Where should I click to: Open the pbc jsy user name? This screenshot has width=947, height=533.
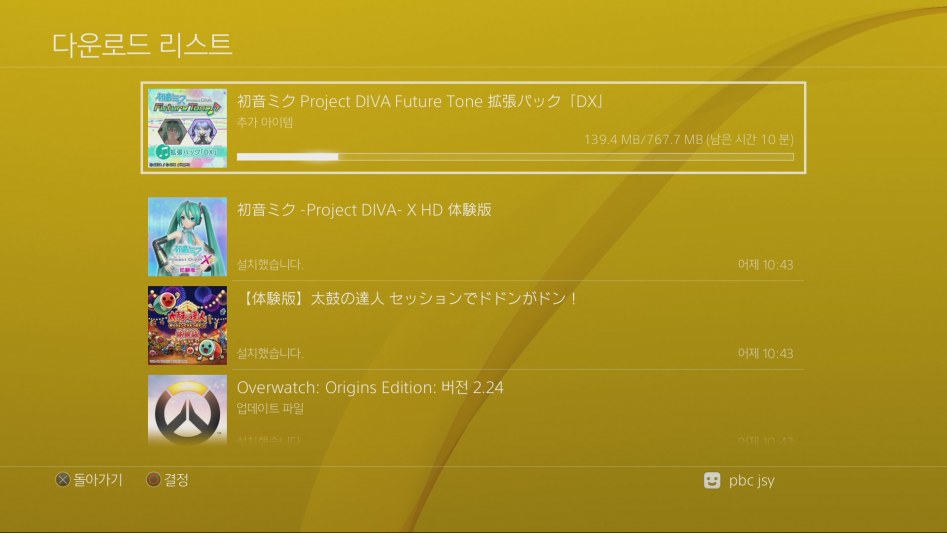click(751, 480)
